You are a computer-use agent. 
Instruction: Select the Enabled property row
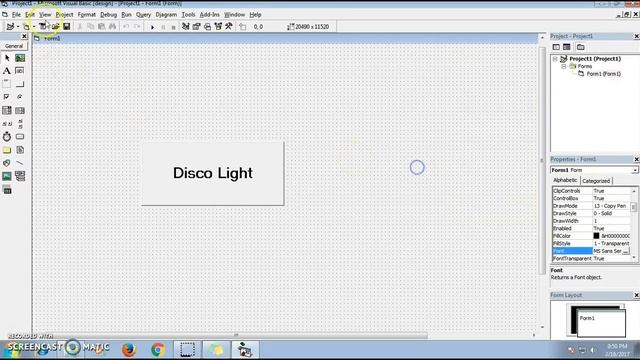pyautogui.click(x=591, y=229)
